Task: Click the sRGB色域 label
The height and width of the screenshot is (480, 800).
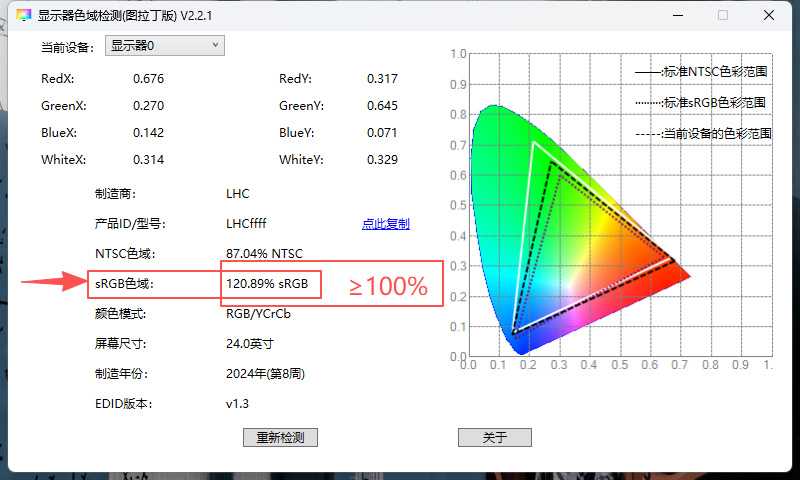Action: point(124,284)
